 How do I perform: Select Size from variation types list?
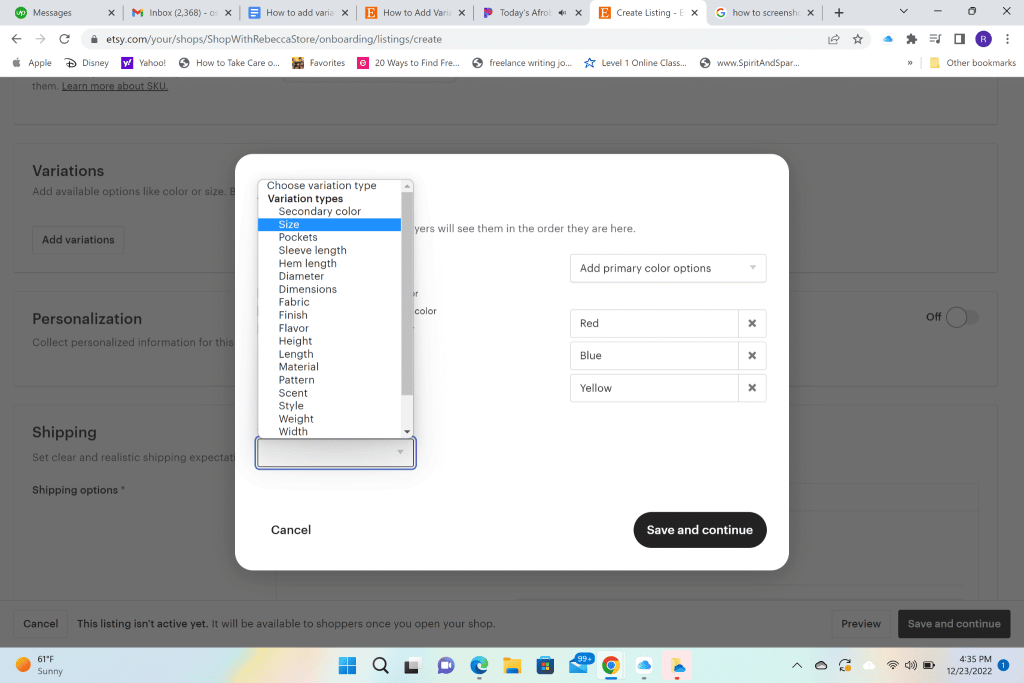pos(289,225)
